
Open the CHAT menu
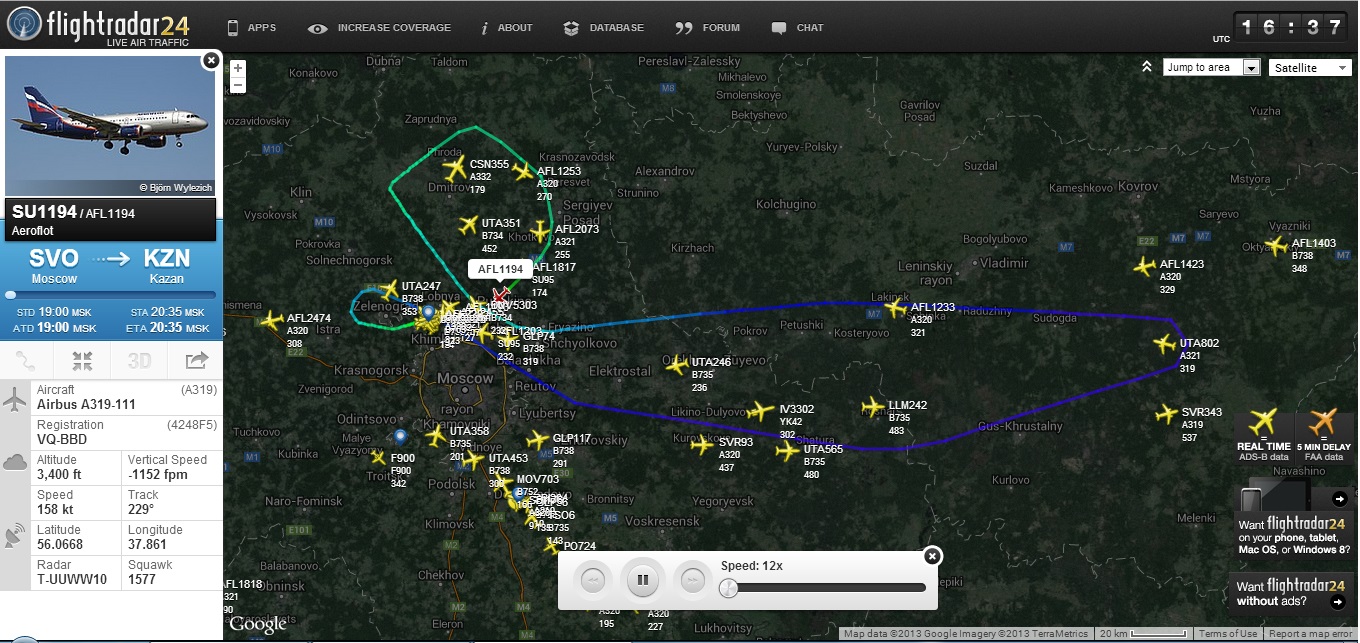(x=798, y=28)
